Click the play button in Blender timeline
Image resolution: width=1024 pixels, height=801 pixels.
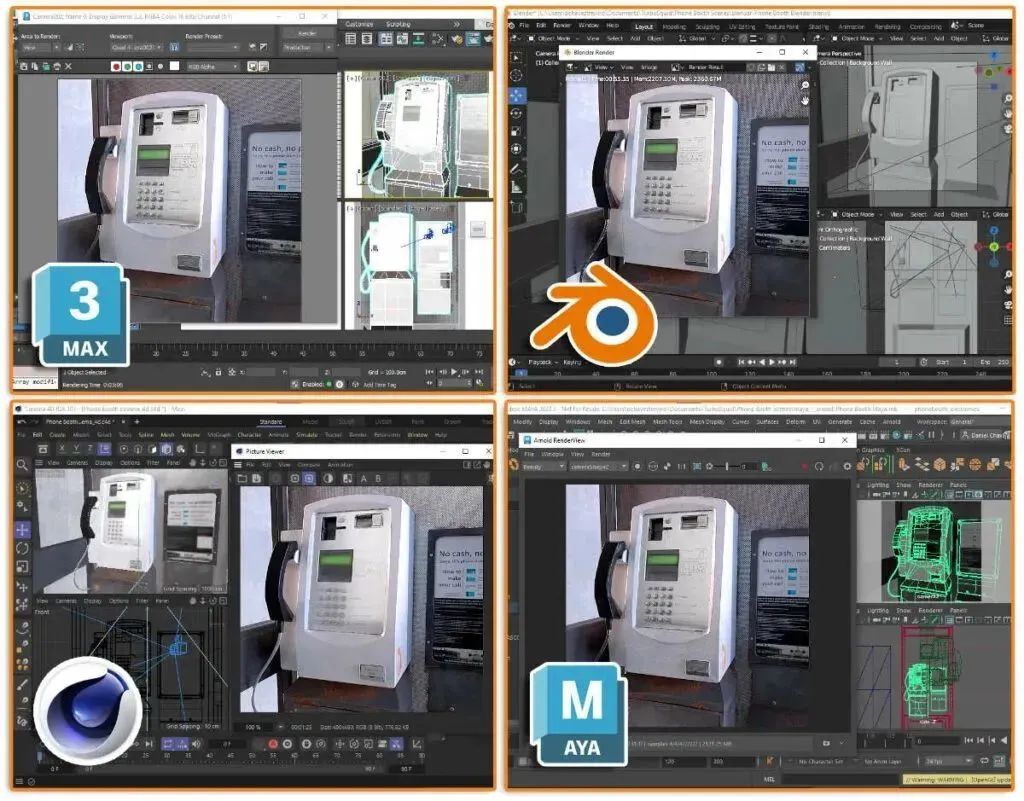(772, 362)
